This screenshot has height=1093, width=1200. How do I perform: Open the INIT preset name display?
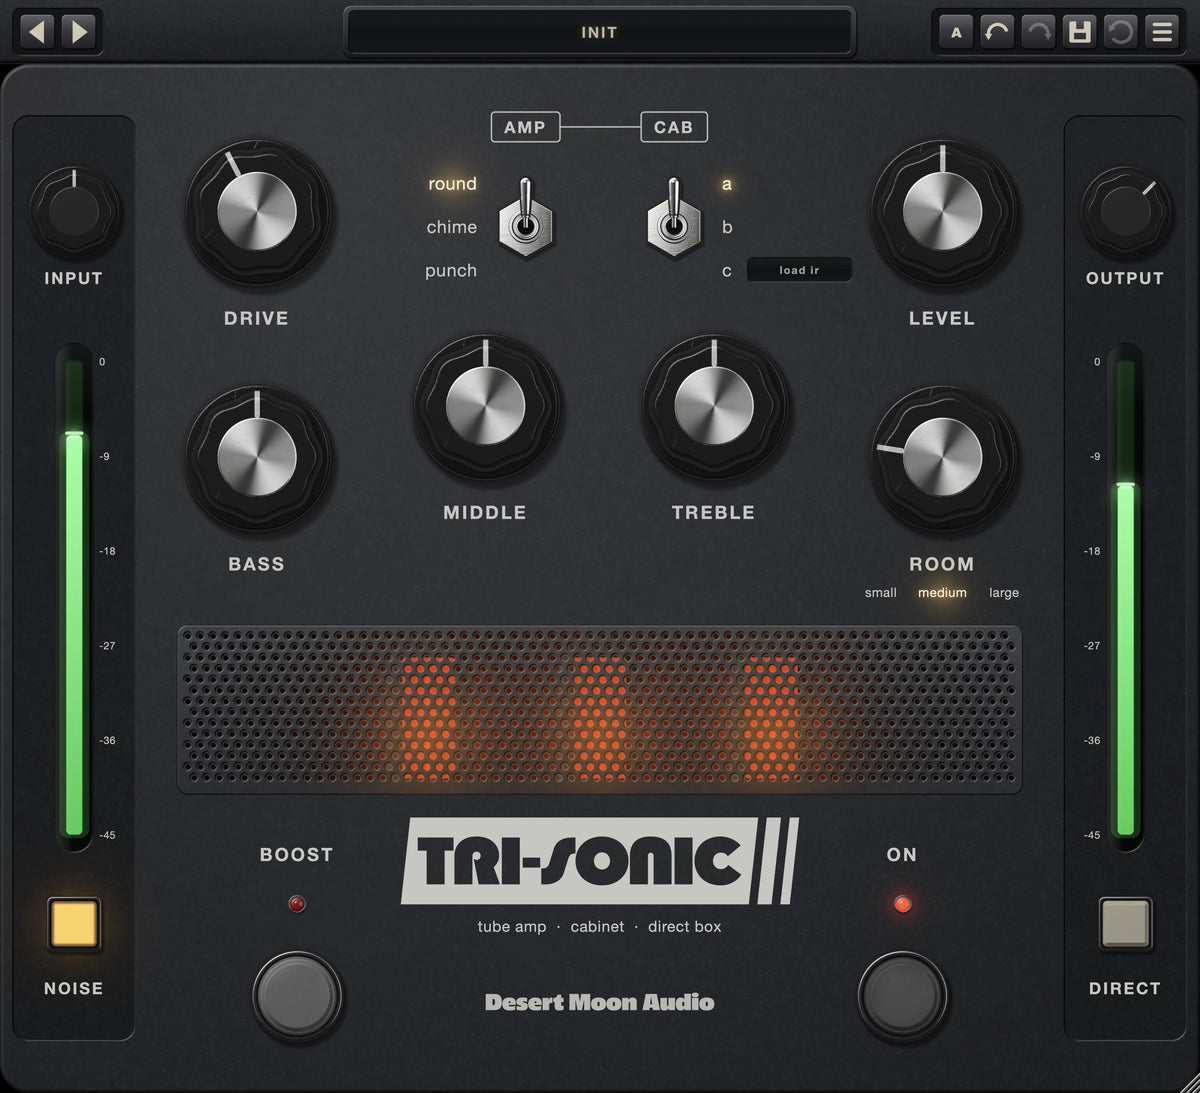(x=599, y=32)
